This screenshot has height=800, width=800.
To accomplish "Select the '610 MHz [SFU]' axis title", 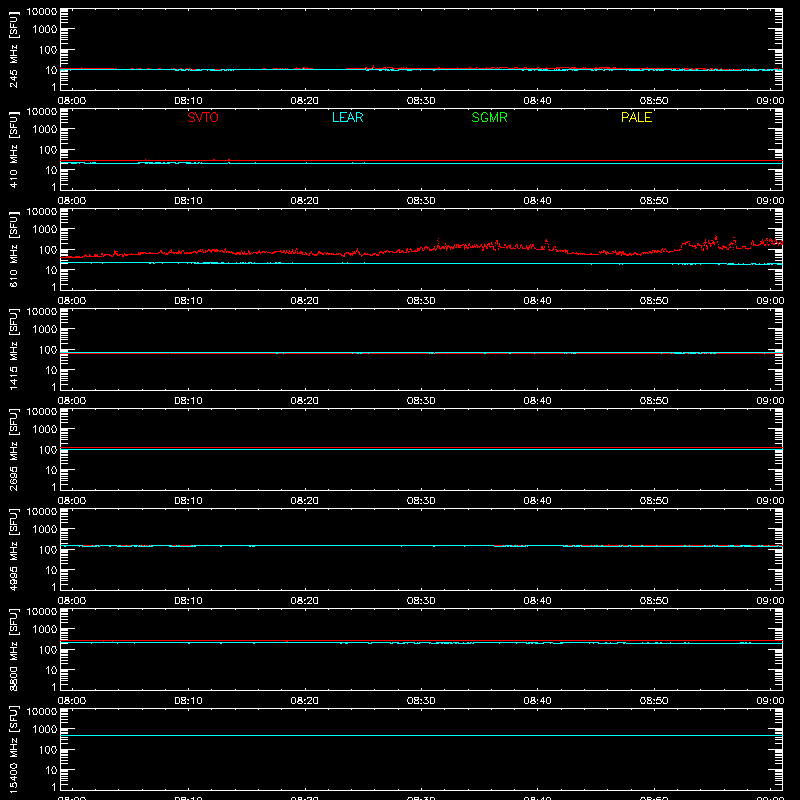I will [13, 249].
